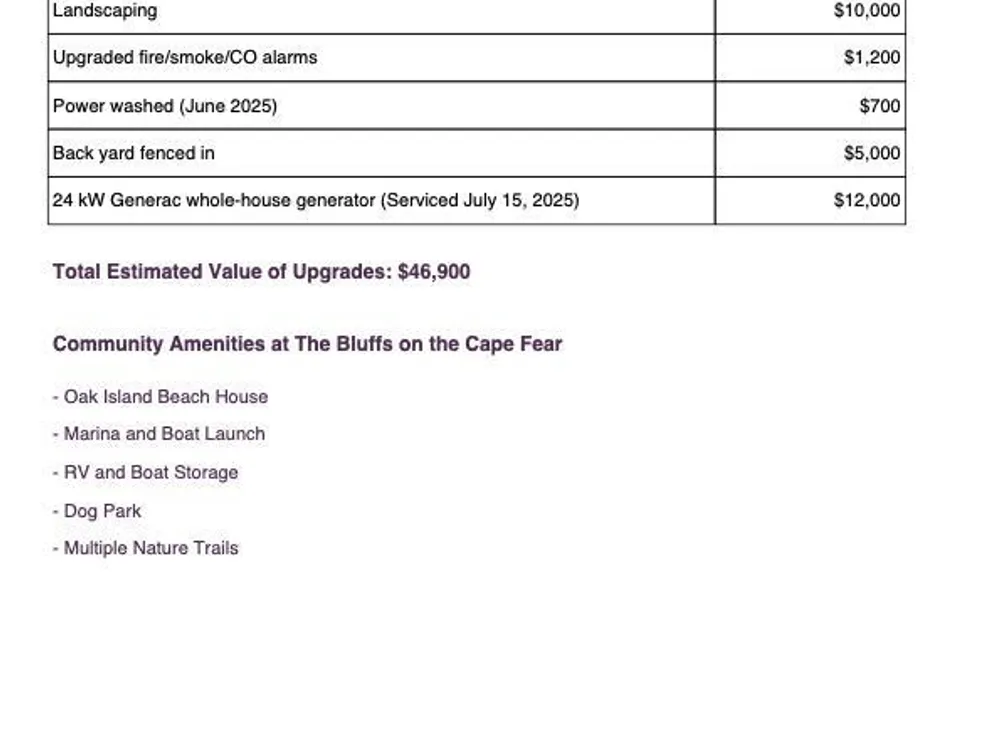Viewport: 1000px width, 750px height.
Task: Select RV and Boat Storage item
Action: click(x=145, y=473)
